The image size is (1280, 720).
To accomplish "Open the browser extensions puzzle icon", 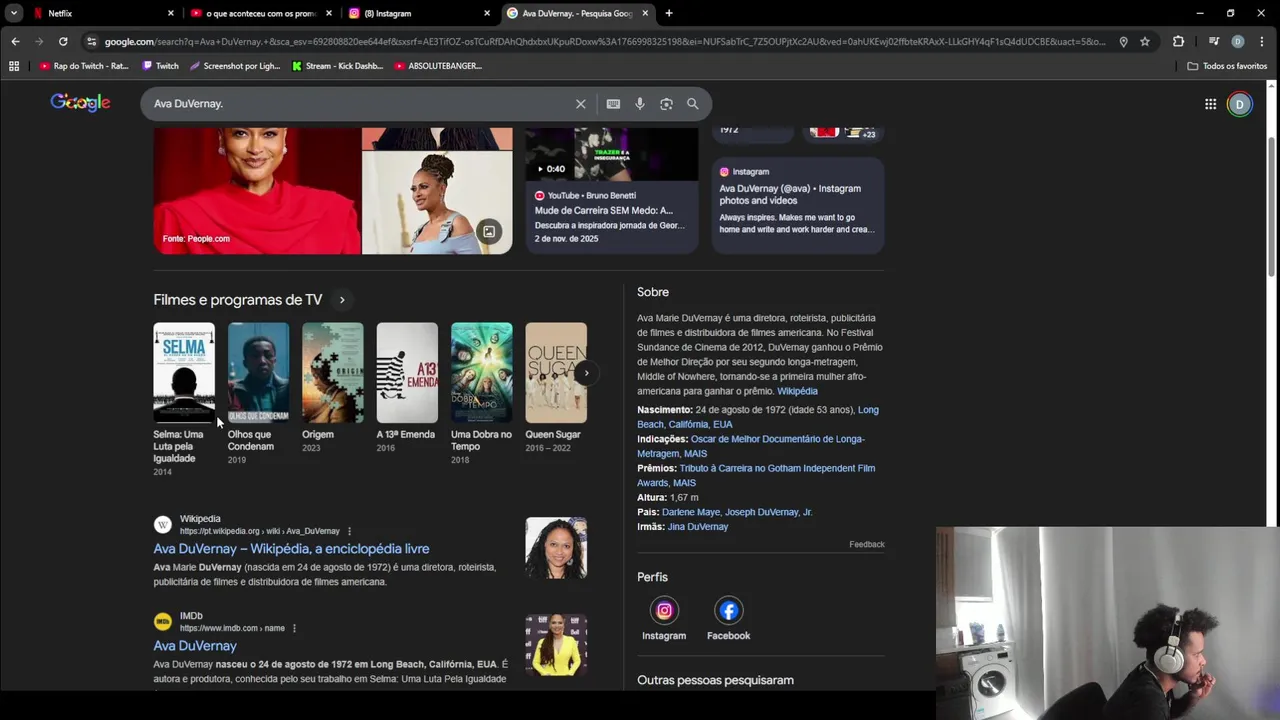I will click(x=1178, y=41).
